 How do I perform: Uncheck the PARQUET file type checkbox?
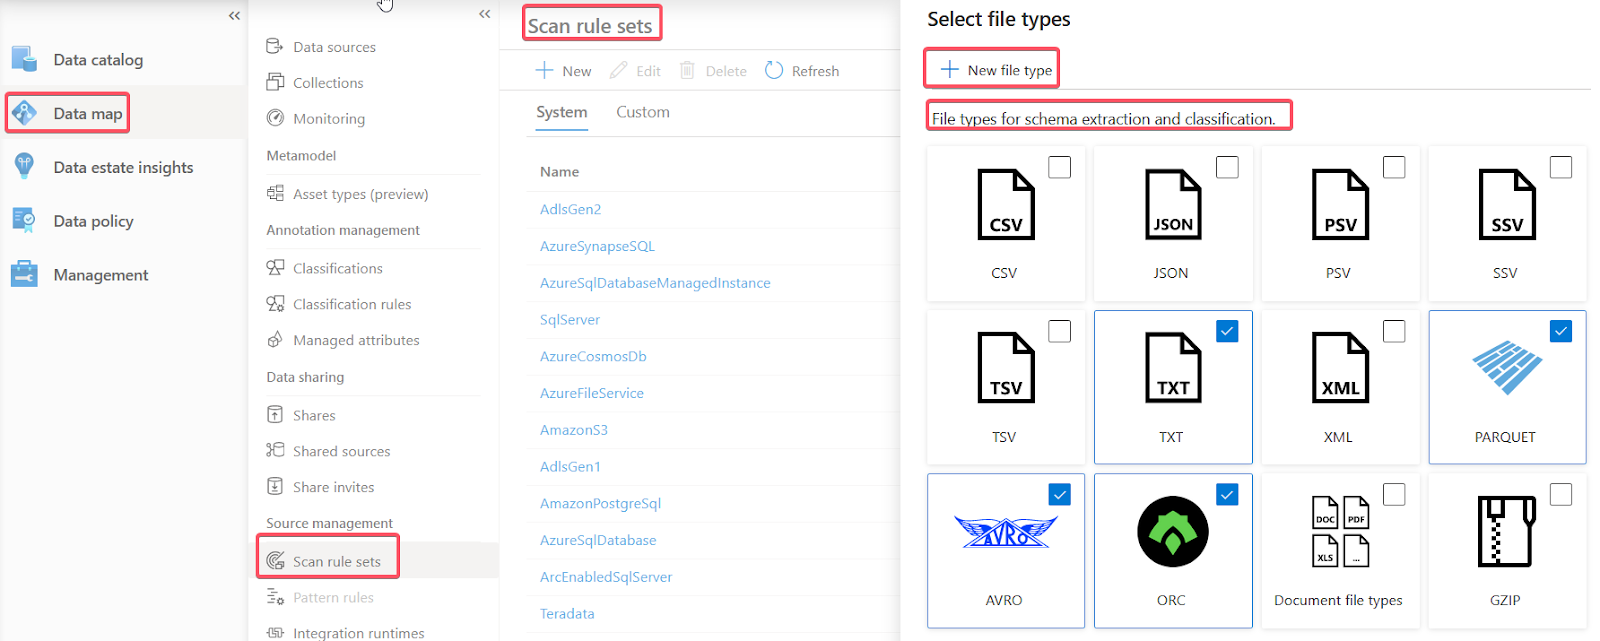point(1560,331)
